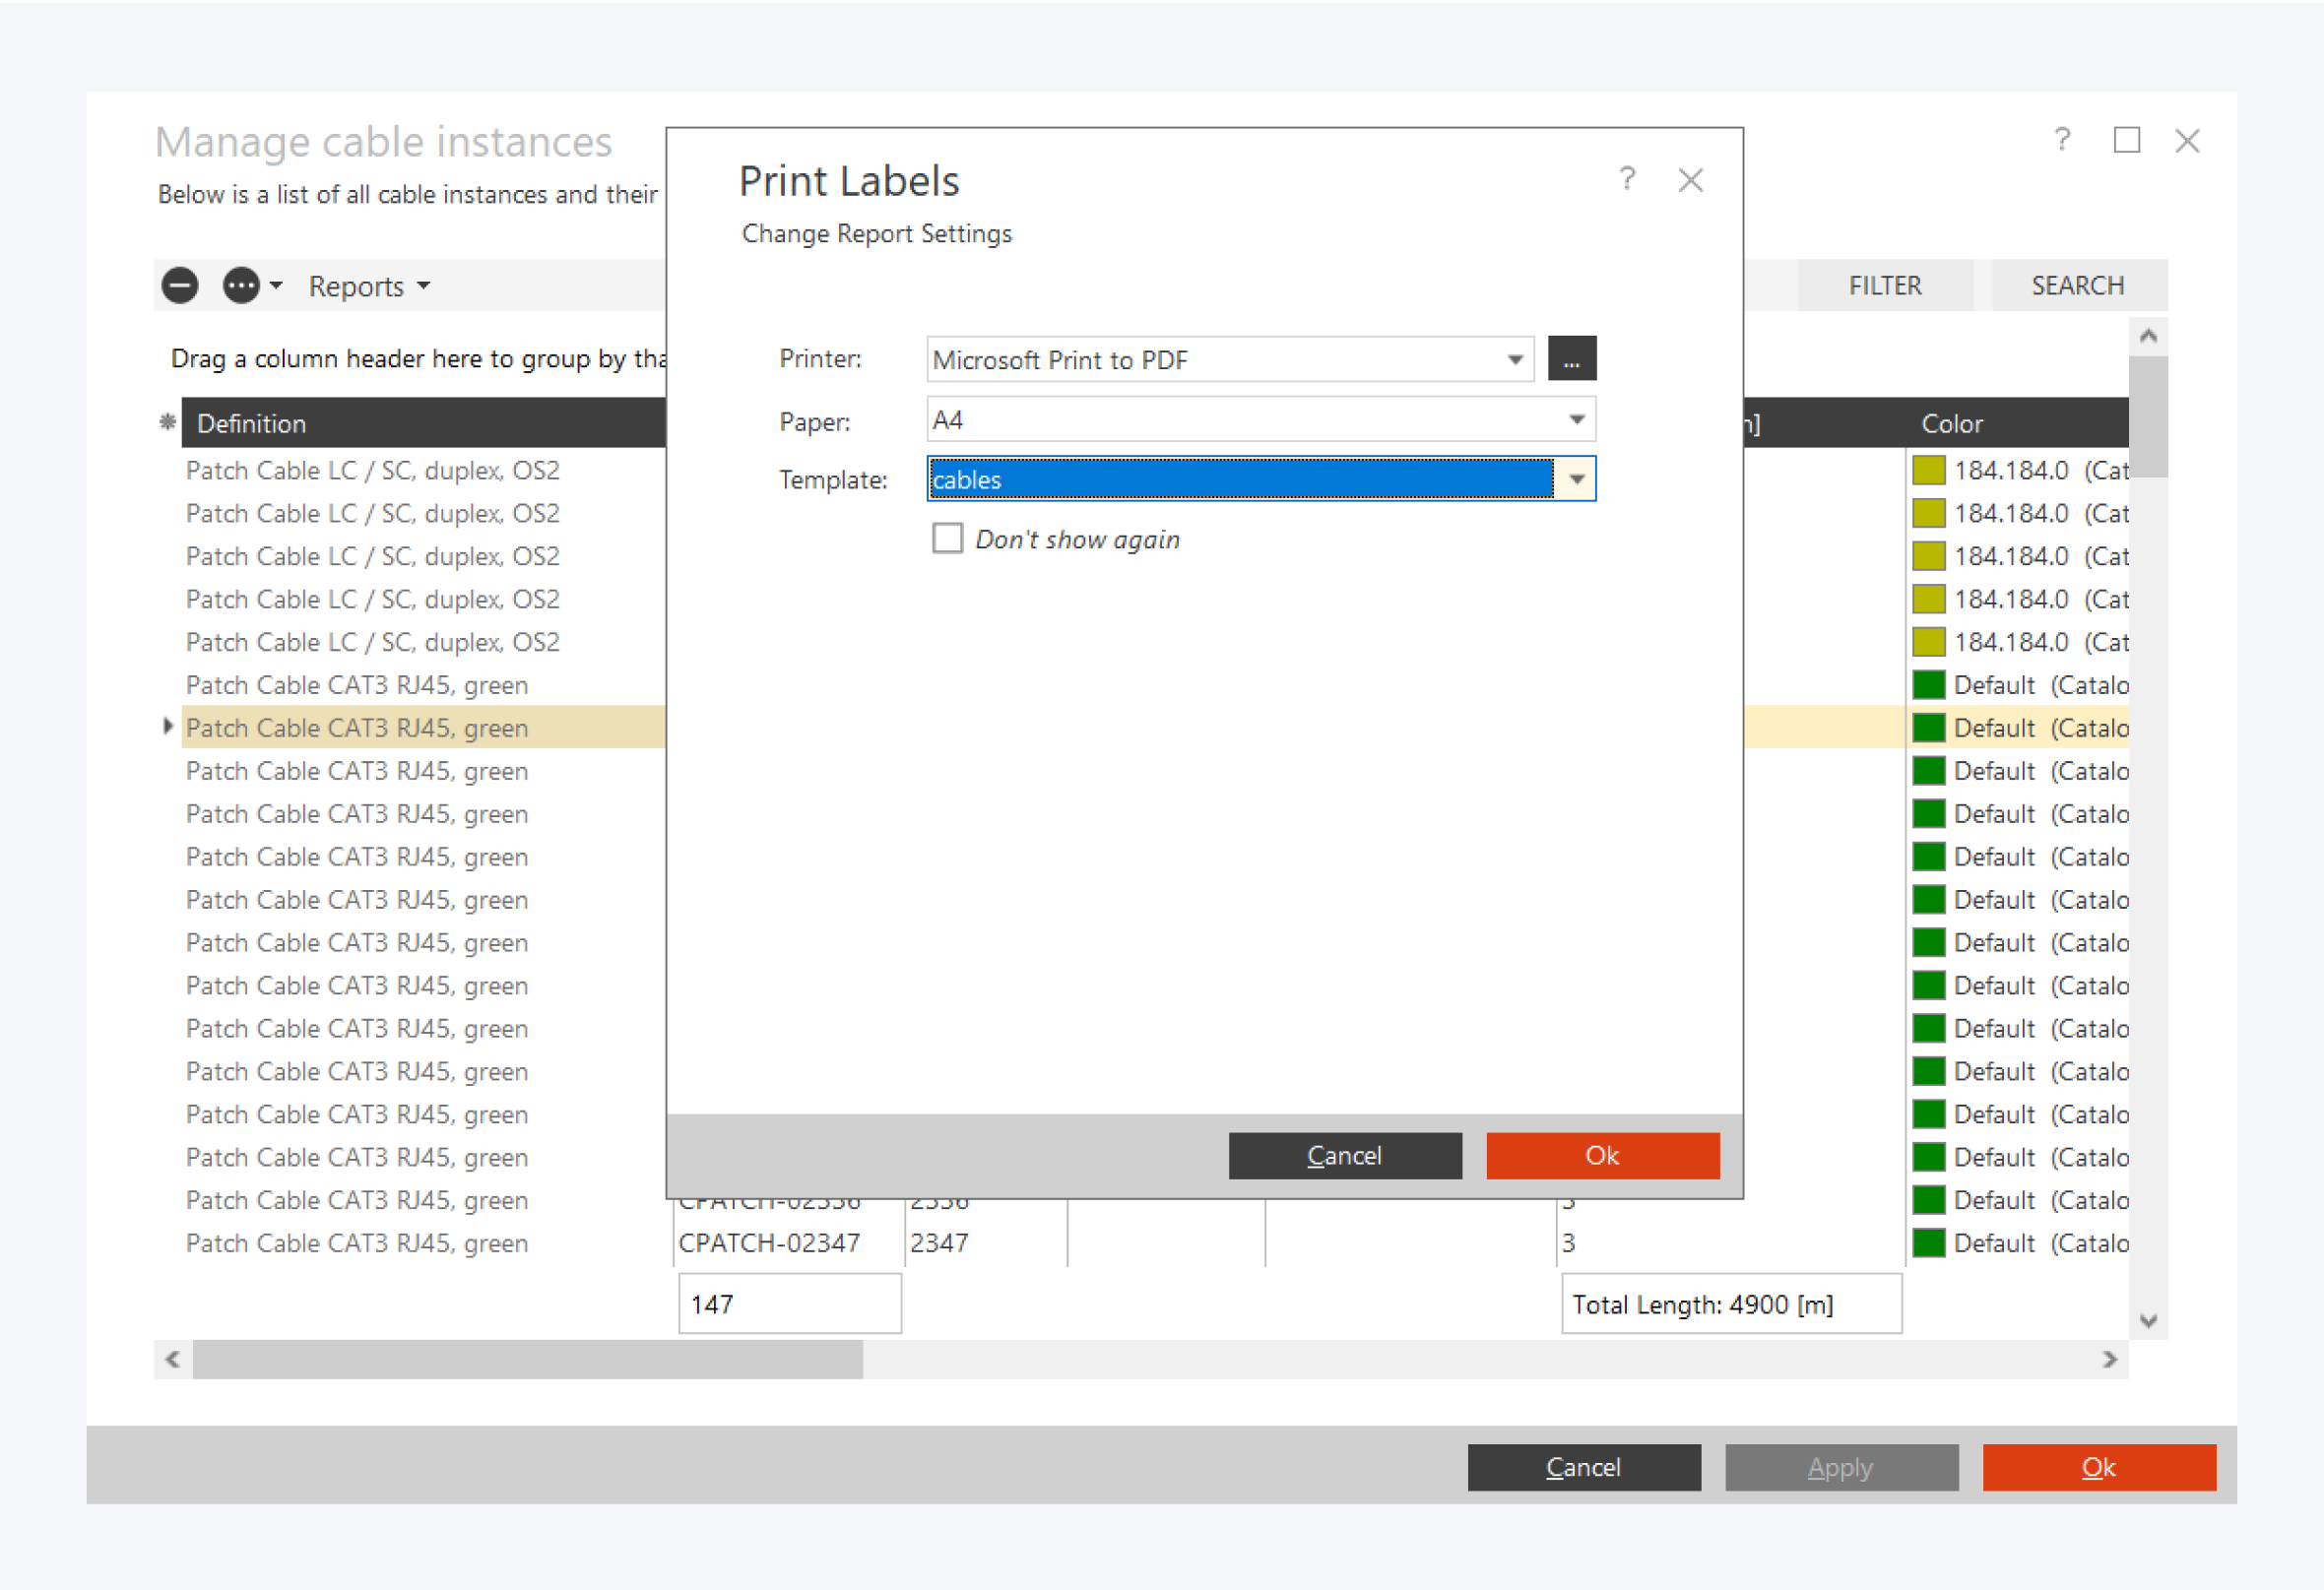Click the Manage cable instances help icon

pyautogui.click(x=2062, y=141)
